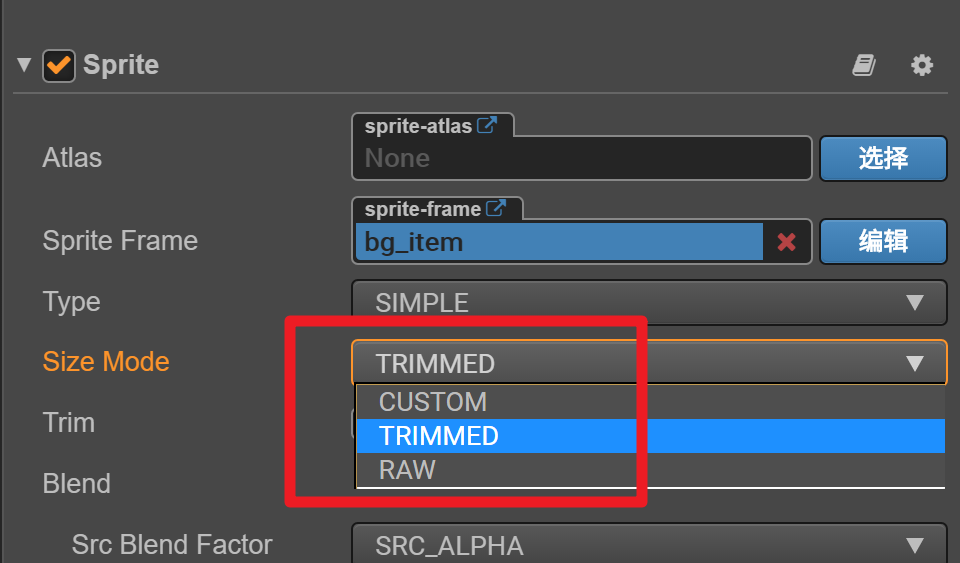Close the Size Mode dropdown showing TRIMMED

(648, 363)
